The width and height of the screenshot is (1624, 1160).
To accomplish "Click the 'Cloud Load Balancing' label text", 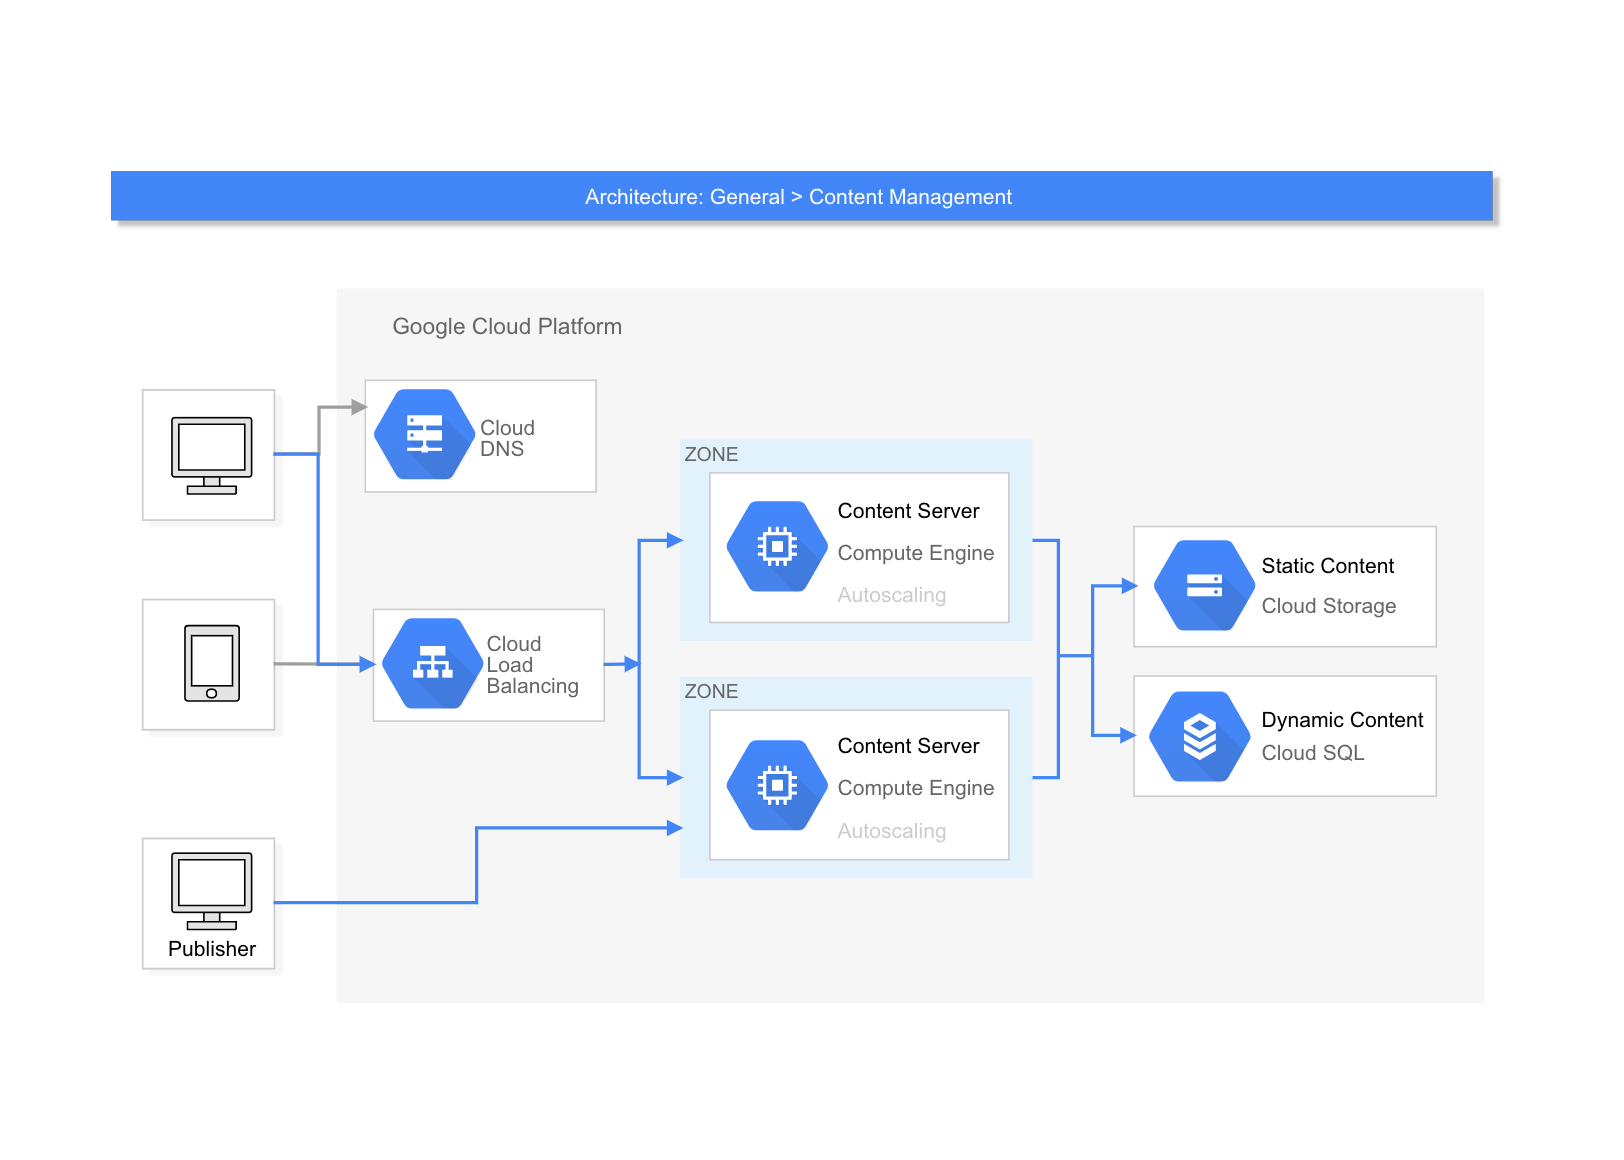I will pos(532,665).
